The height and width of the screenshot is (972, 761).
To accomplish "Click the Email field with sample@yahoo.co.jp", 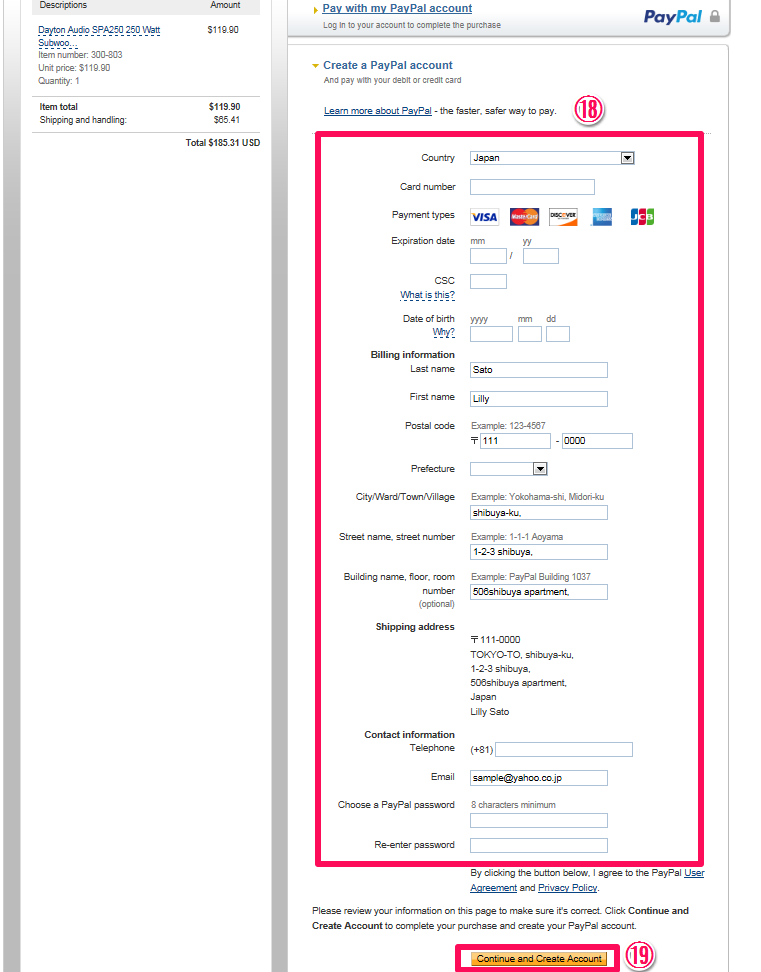I will click(x=539, y=778).
